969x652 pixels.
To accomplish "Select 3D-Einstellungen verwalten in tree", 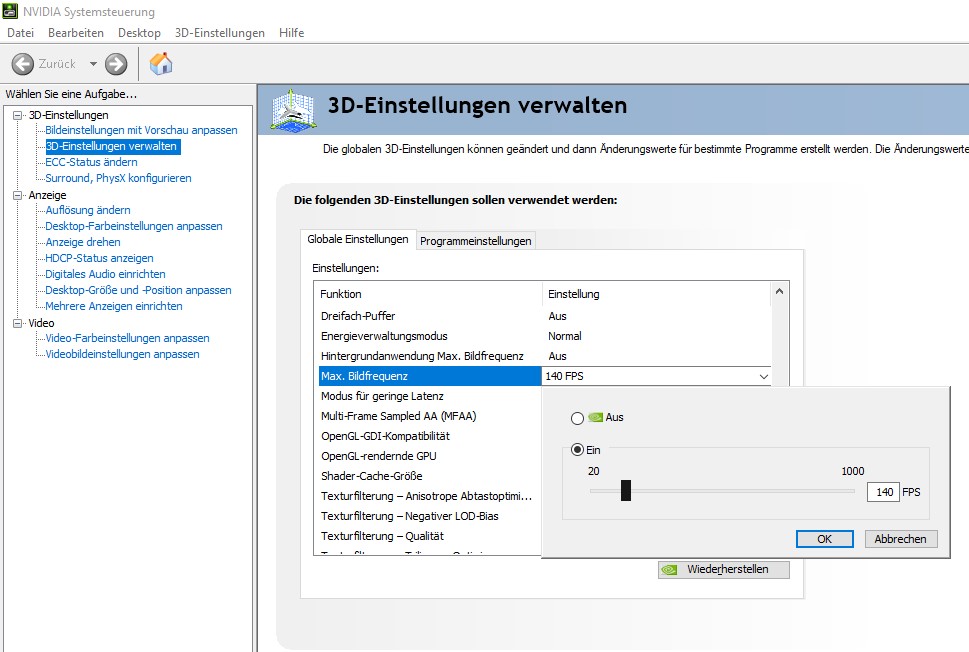I will tap(111, 146).
